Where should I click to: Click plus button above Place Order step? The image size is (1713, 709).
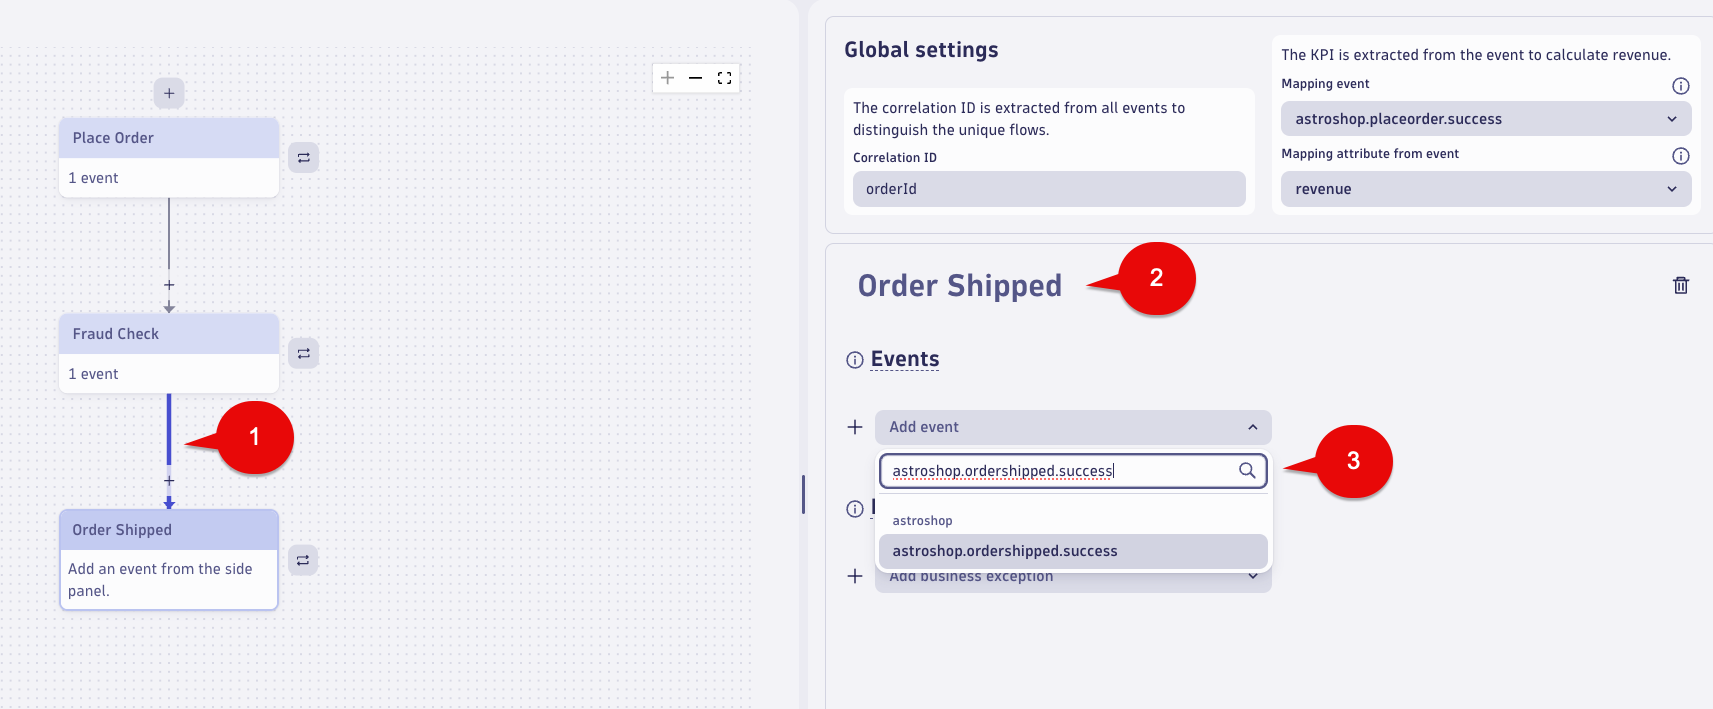tap(169, 93)
